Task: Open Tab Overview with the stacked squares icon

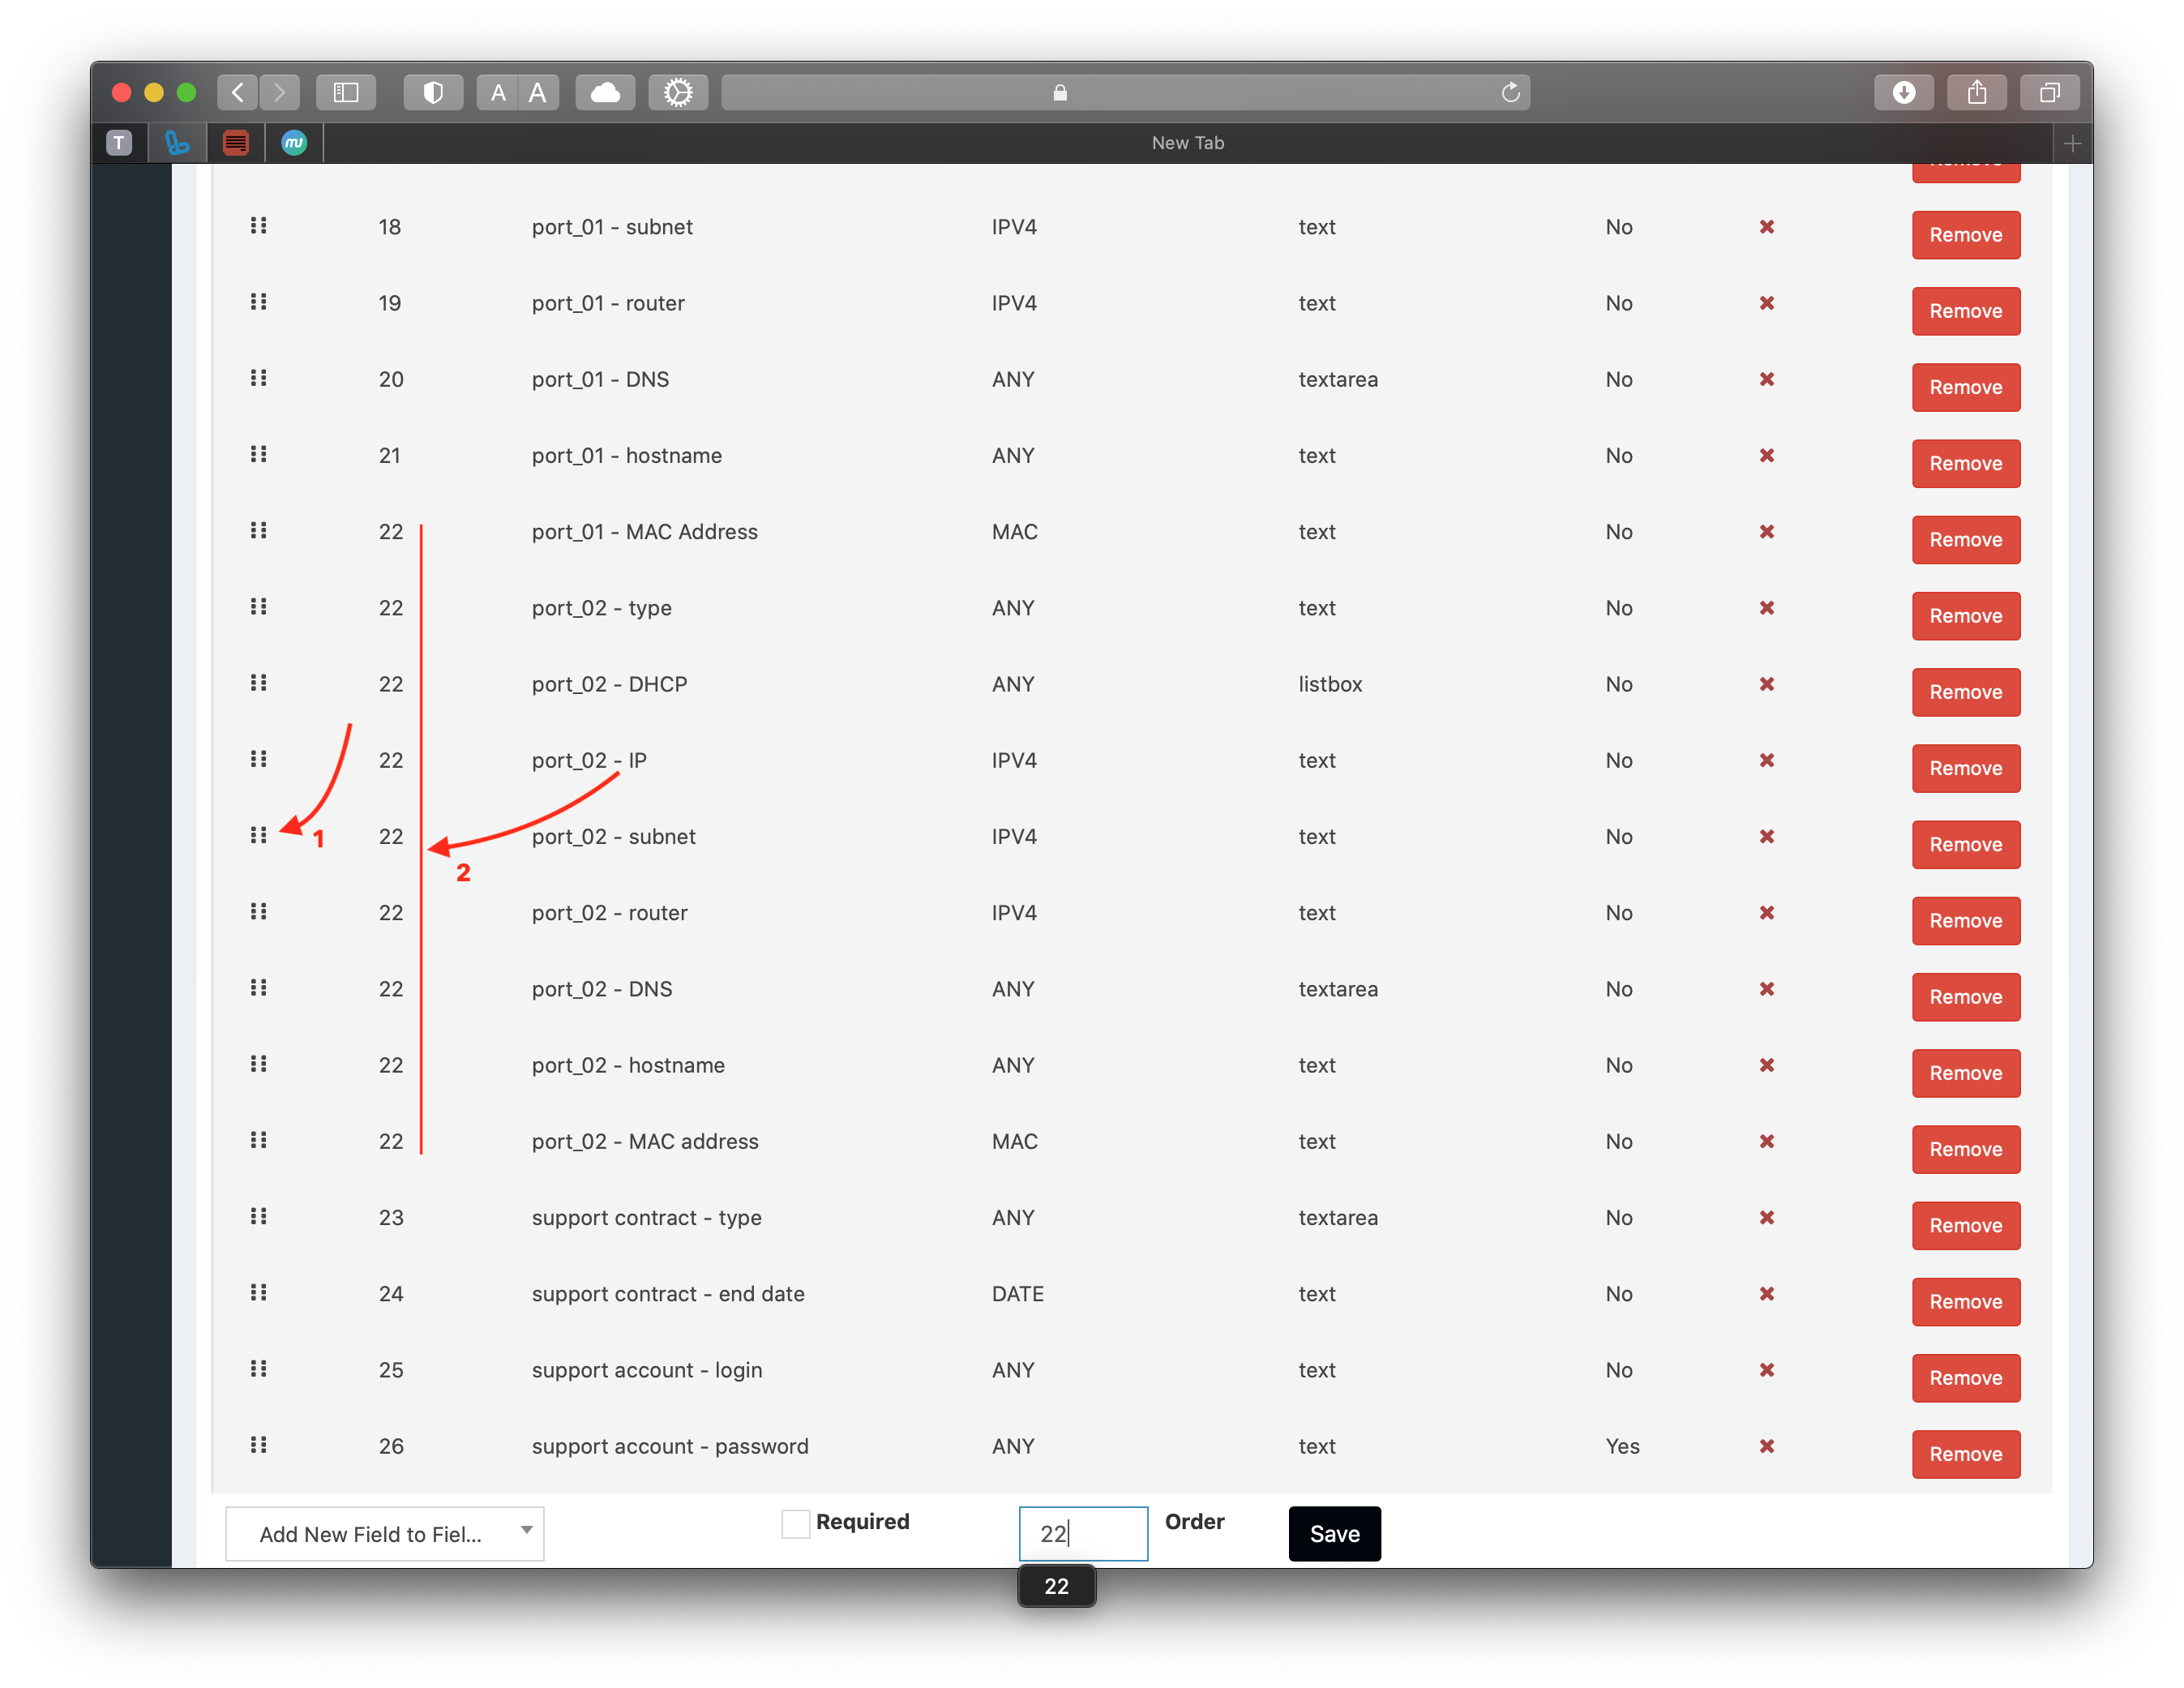Action: coord(2050,92)
